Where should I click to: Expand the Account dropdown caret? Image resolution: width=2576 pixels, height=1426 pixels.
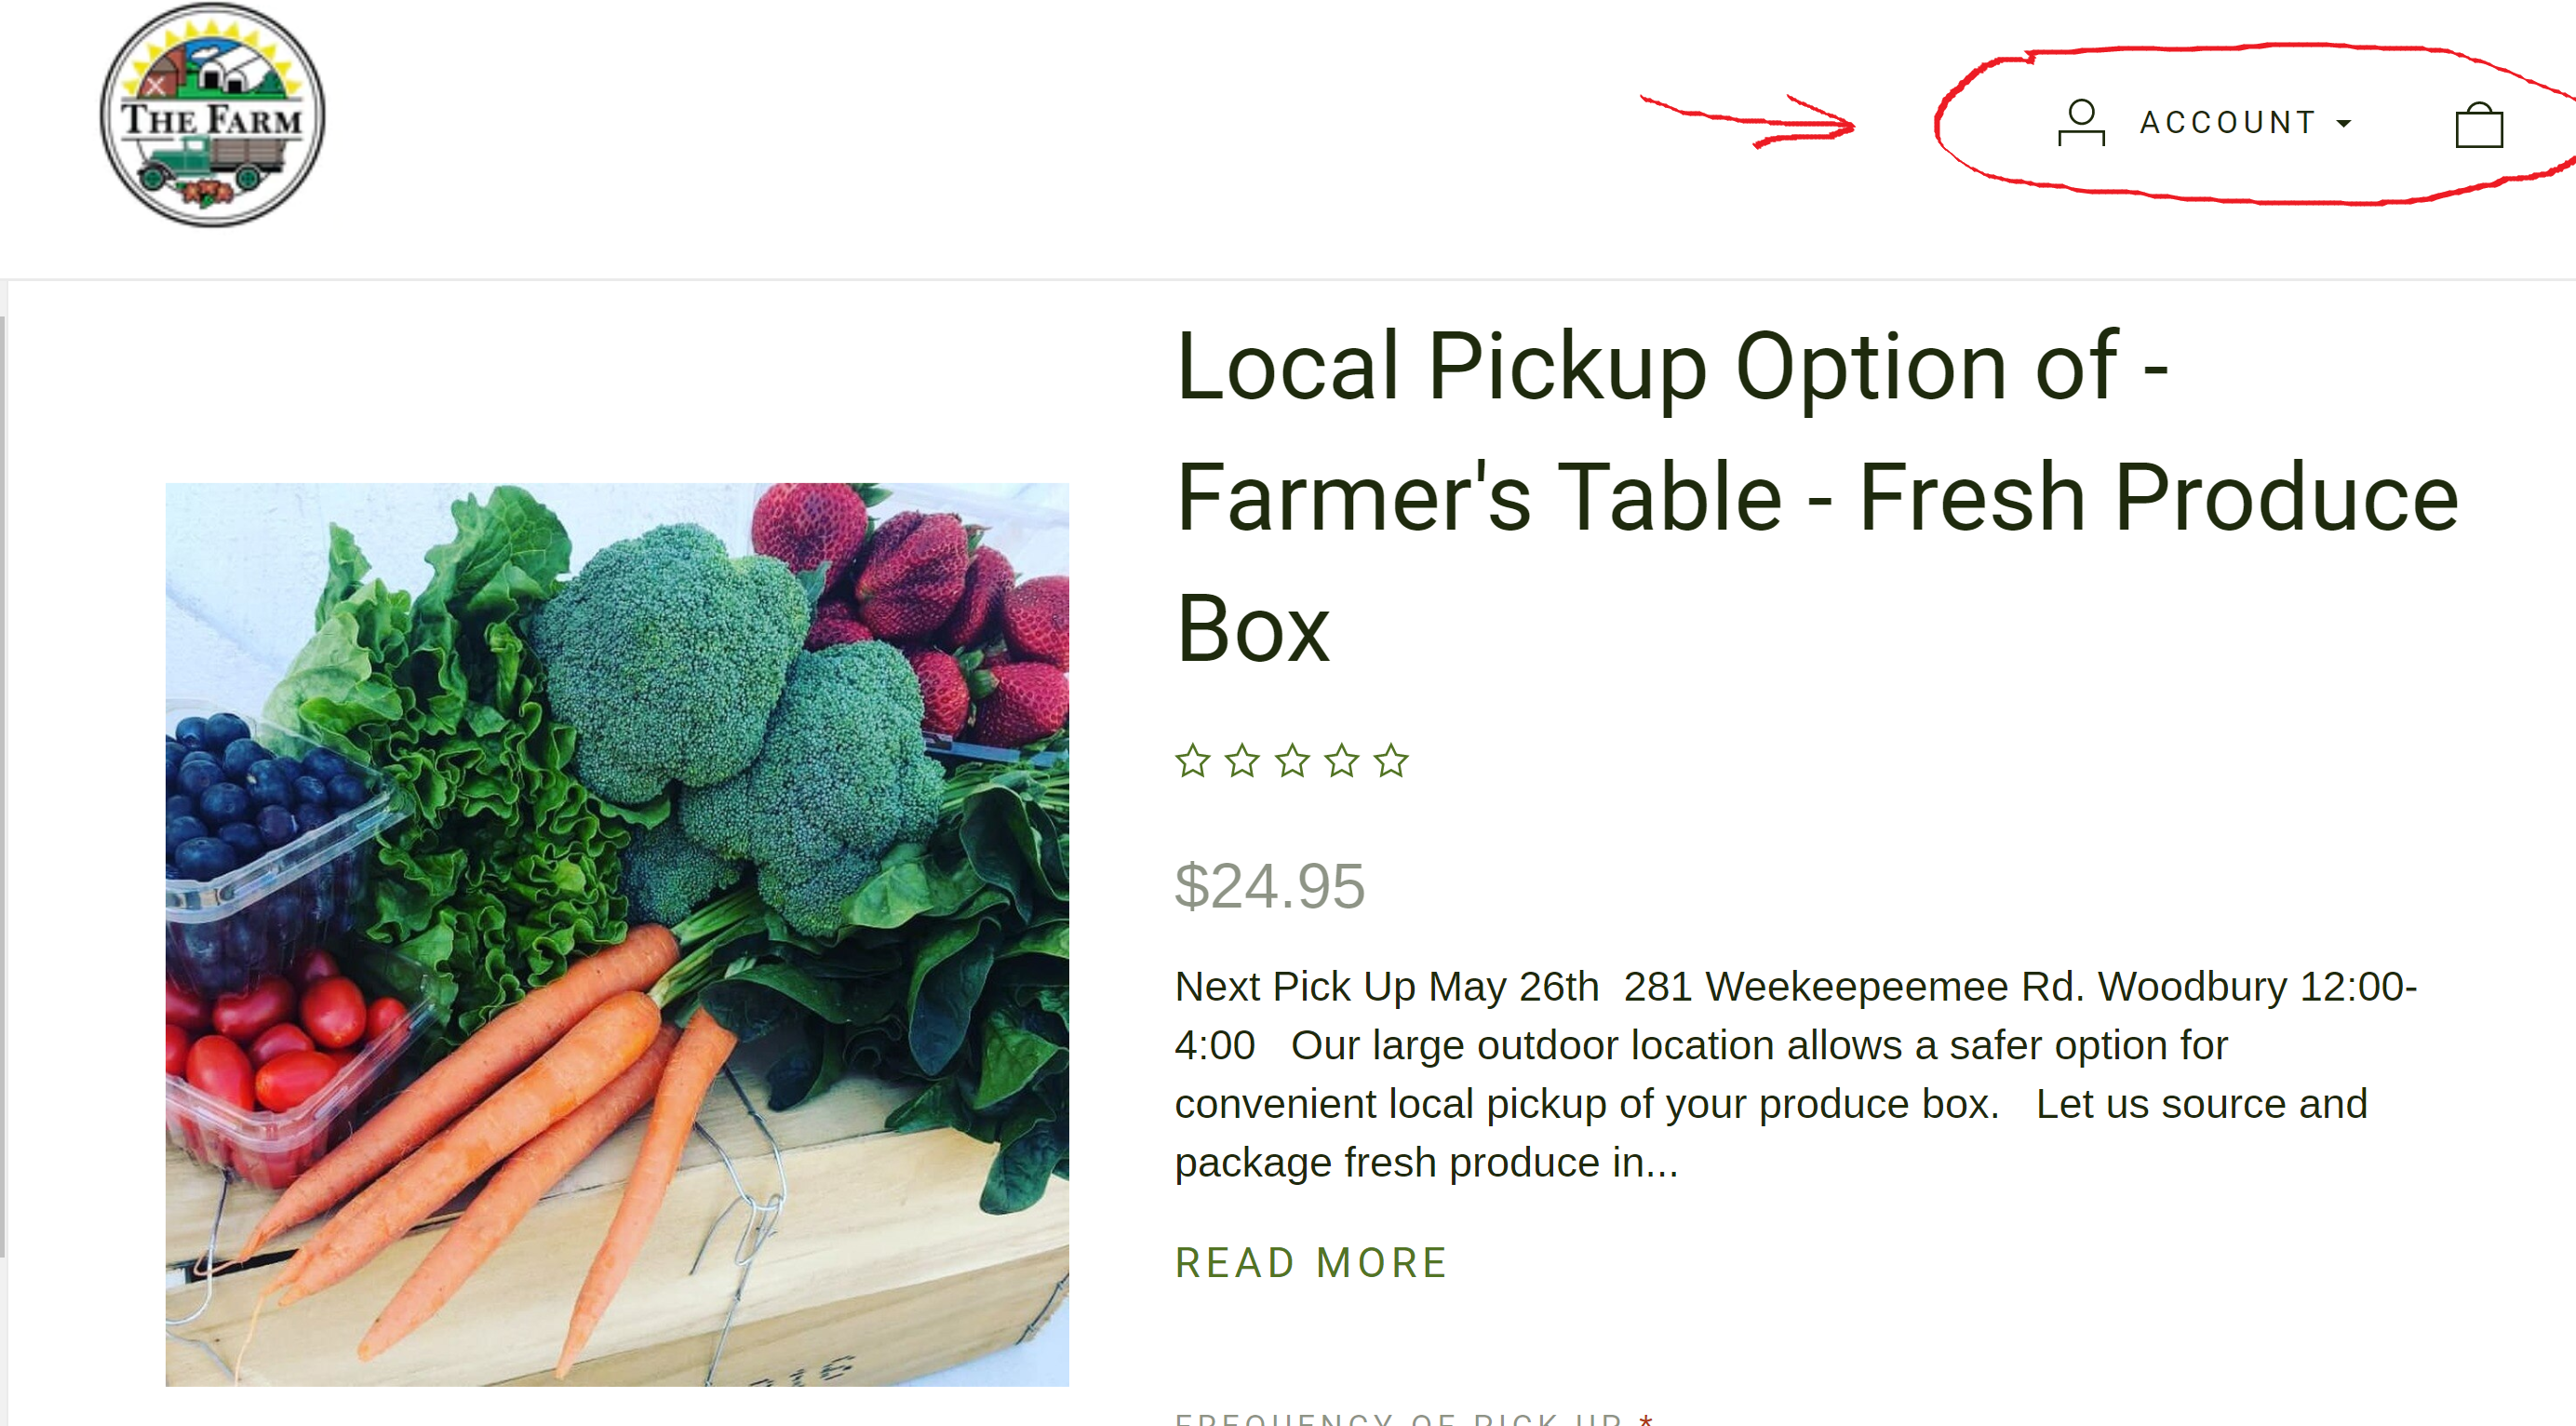[x=2343, y=124]
